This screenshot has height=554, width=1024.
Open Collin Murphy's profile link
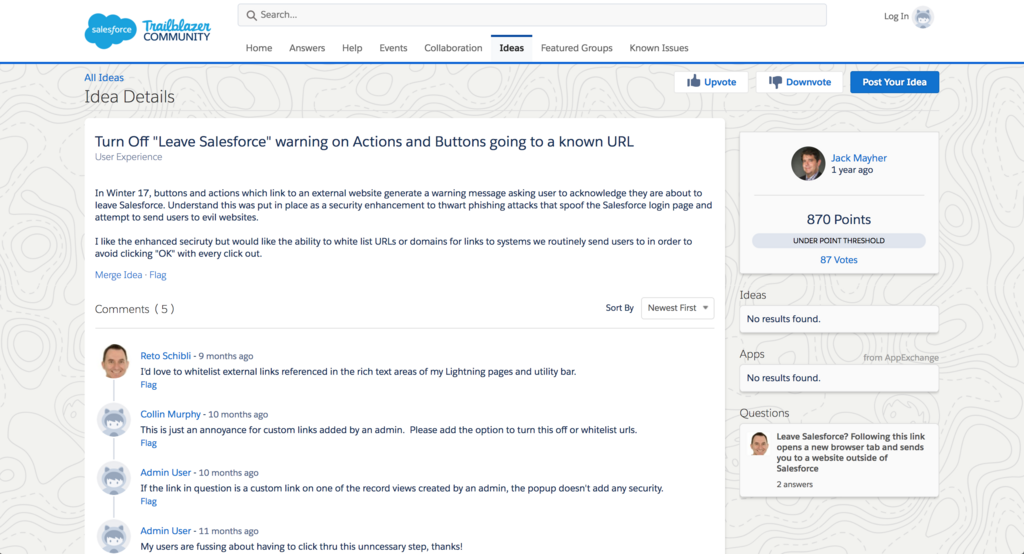(170, 414)
